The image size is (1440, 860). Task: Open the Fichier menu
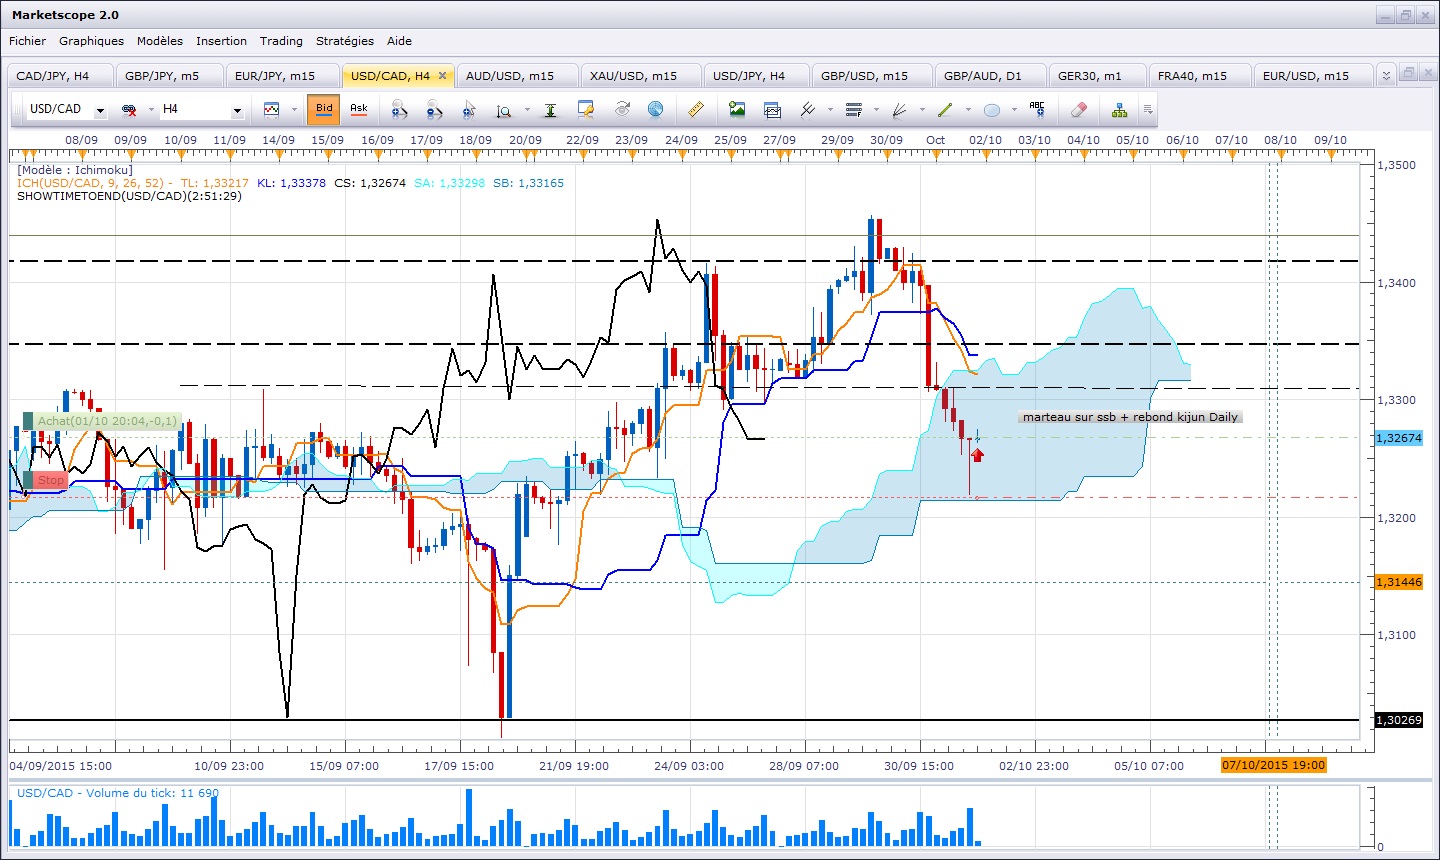[27, 41]
